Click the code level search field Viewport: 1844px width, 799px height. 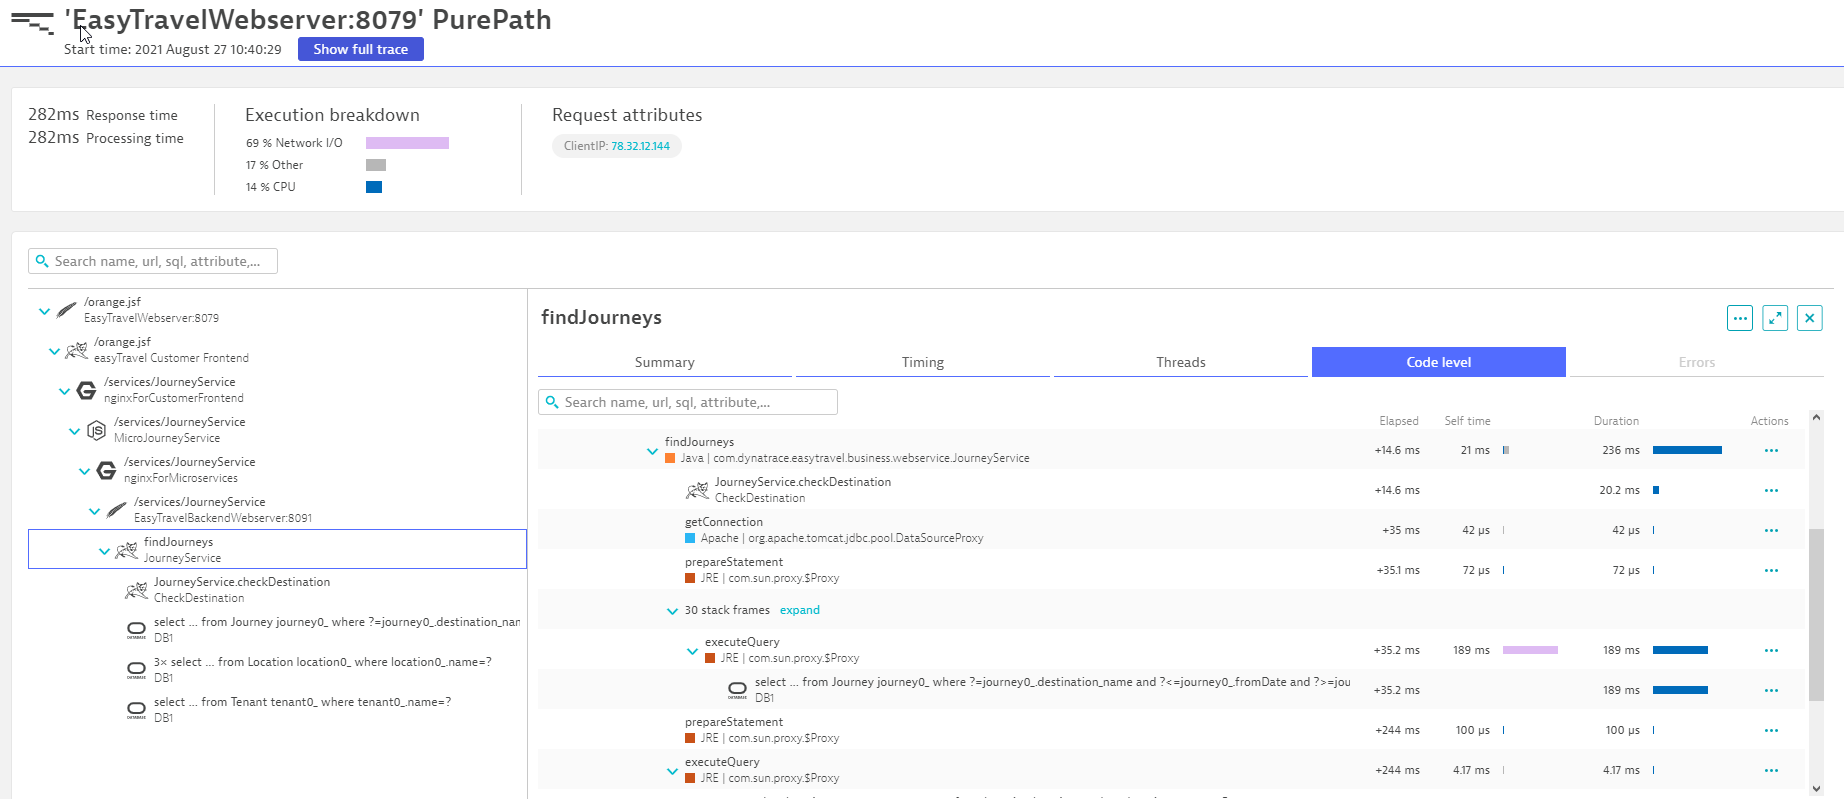(x=688, y=402)
